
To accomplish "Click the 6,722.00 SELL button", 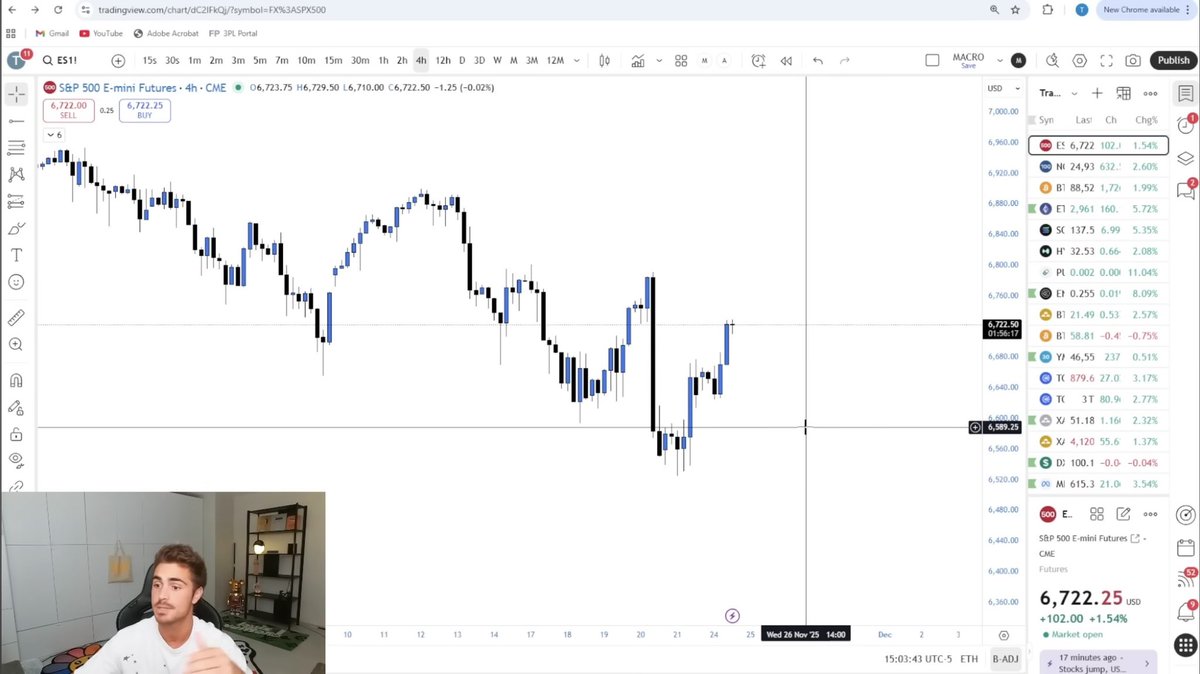I will coord(68,110).
